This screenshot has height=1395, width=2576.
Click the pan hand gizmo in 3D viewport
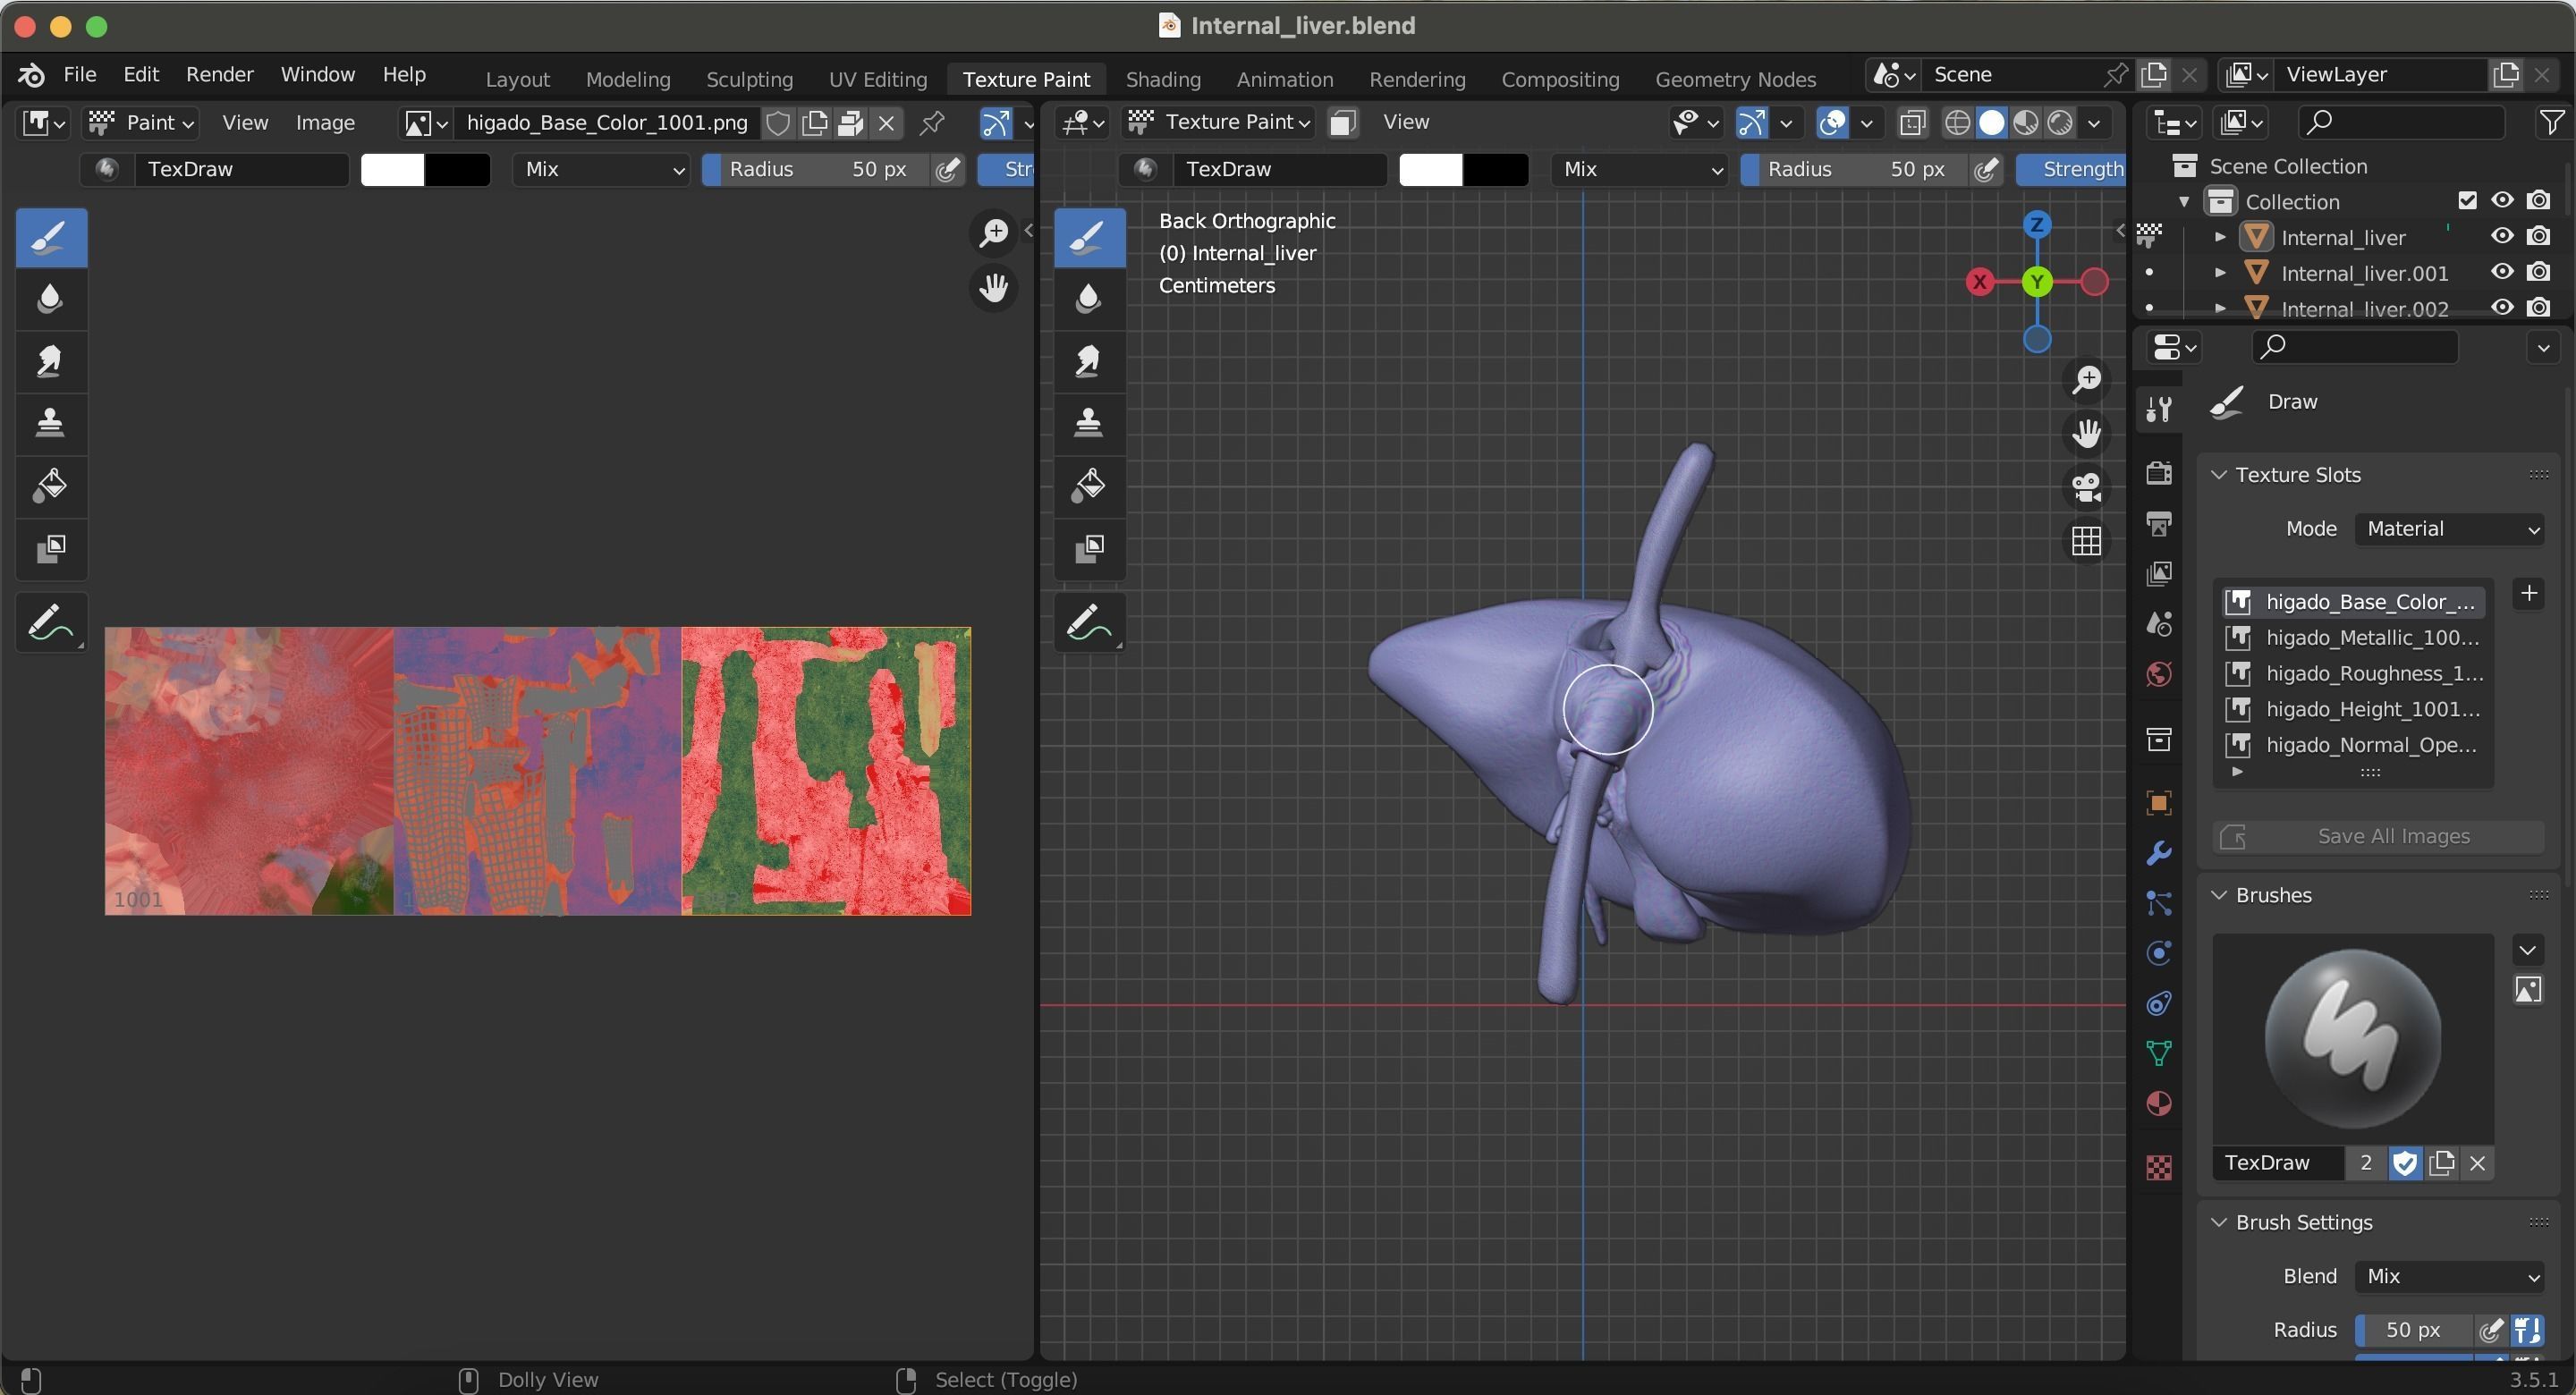coord(2087,433)
